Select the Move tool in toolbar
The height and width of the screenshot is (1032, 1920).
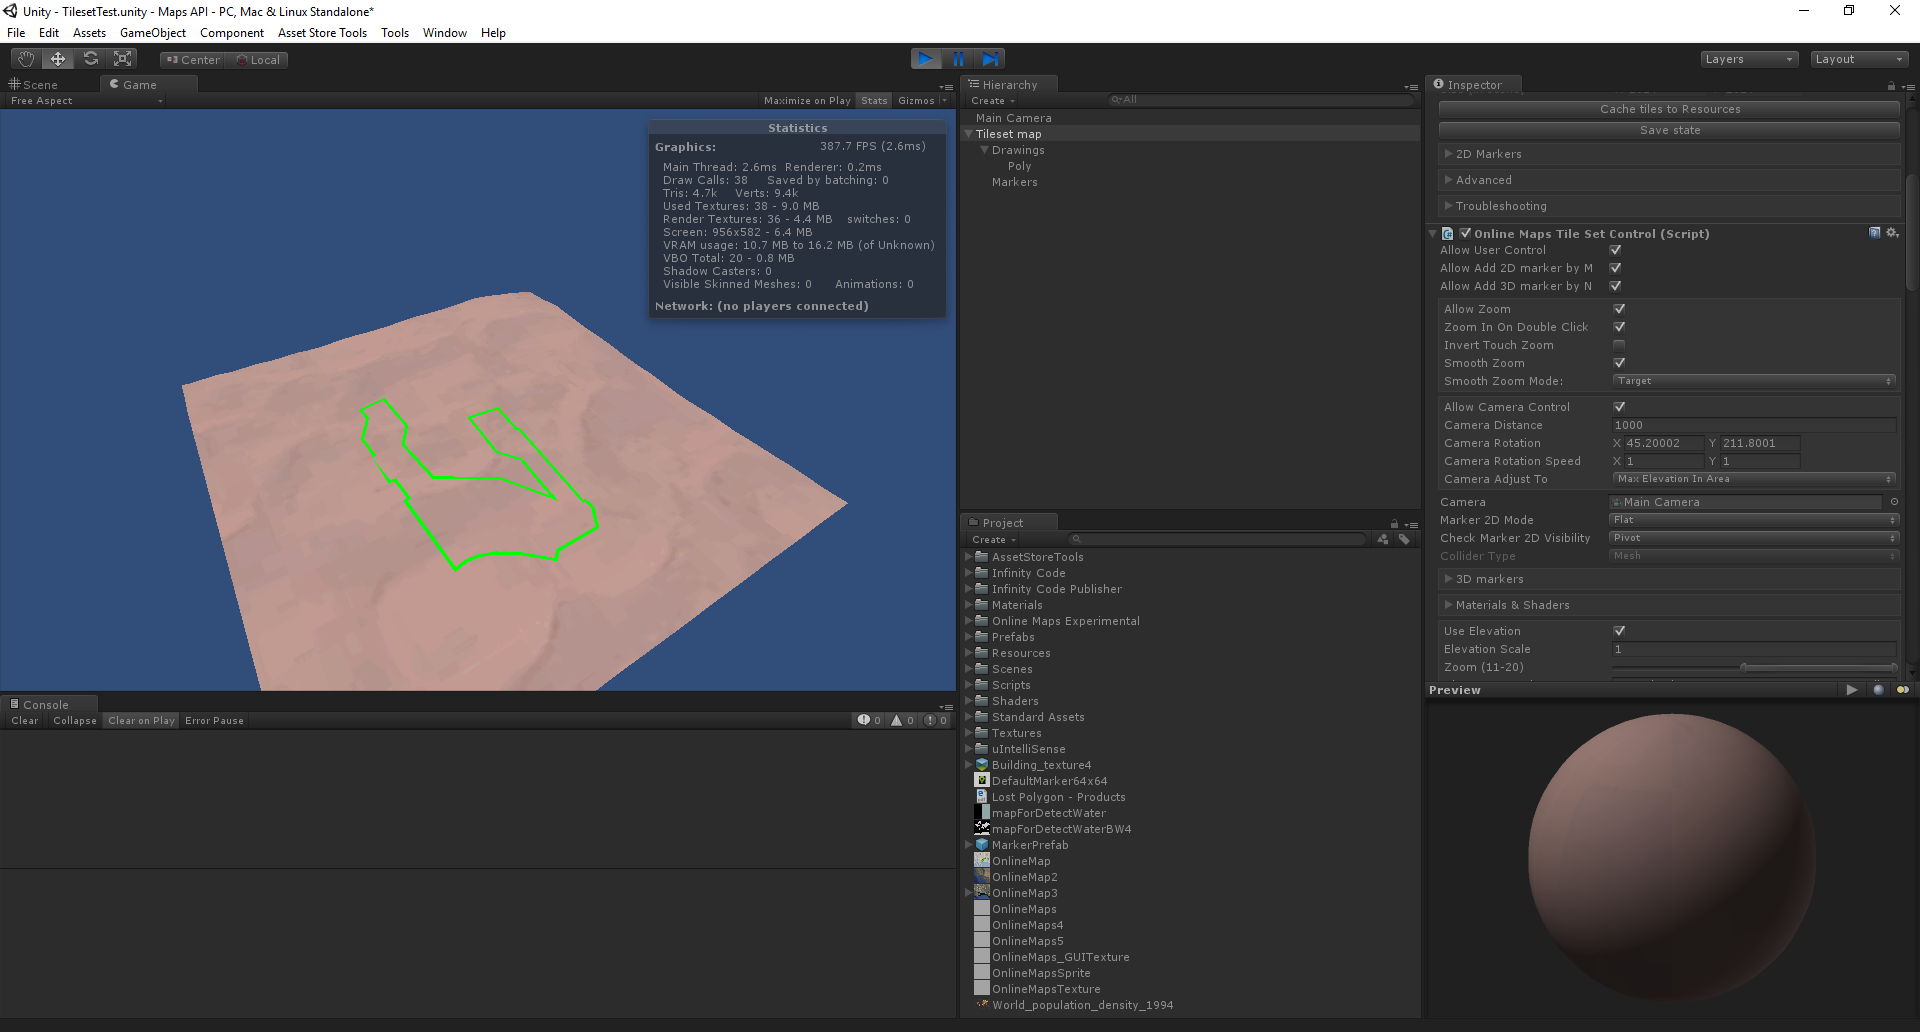58,59
